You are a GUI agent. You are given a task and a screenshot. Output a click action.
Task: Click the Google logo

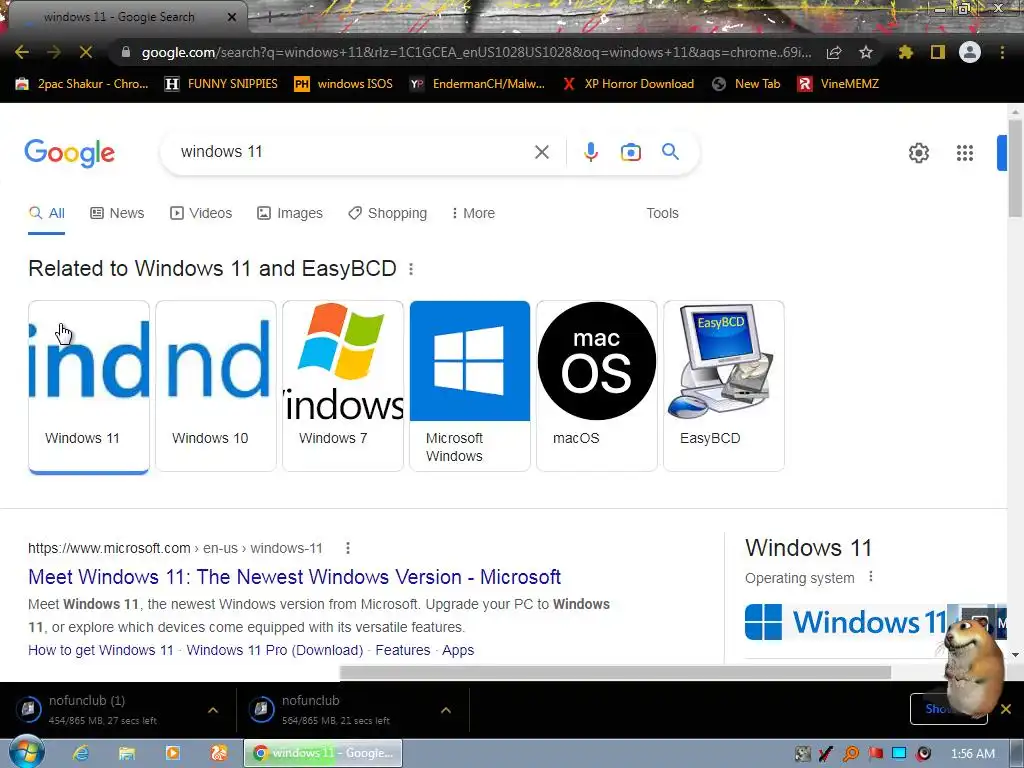click(x=69, y=153)
